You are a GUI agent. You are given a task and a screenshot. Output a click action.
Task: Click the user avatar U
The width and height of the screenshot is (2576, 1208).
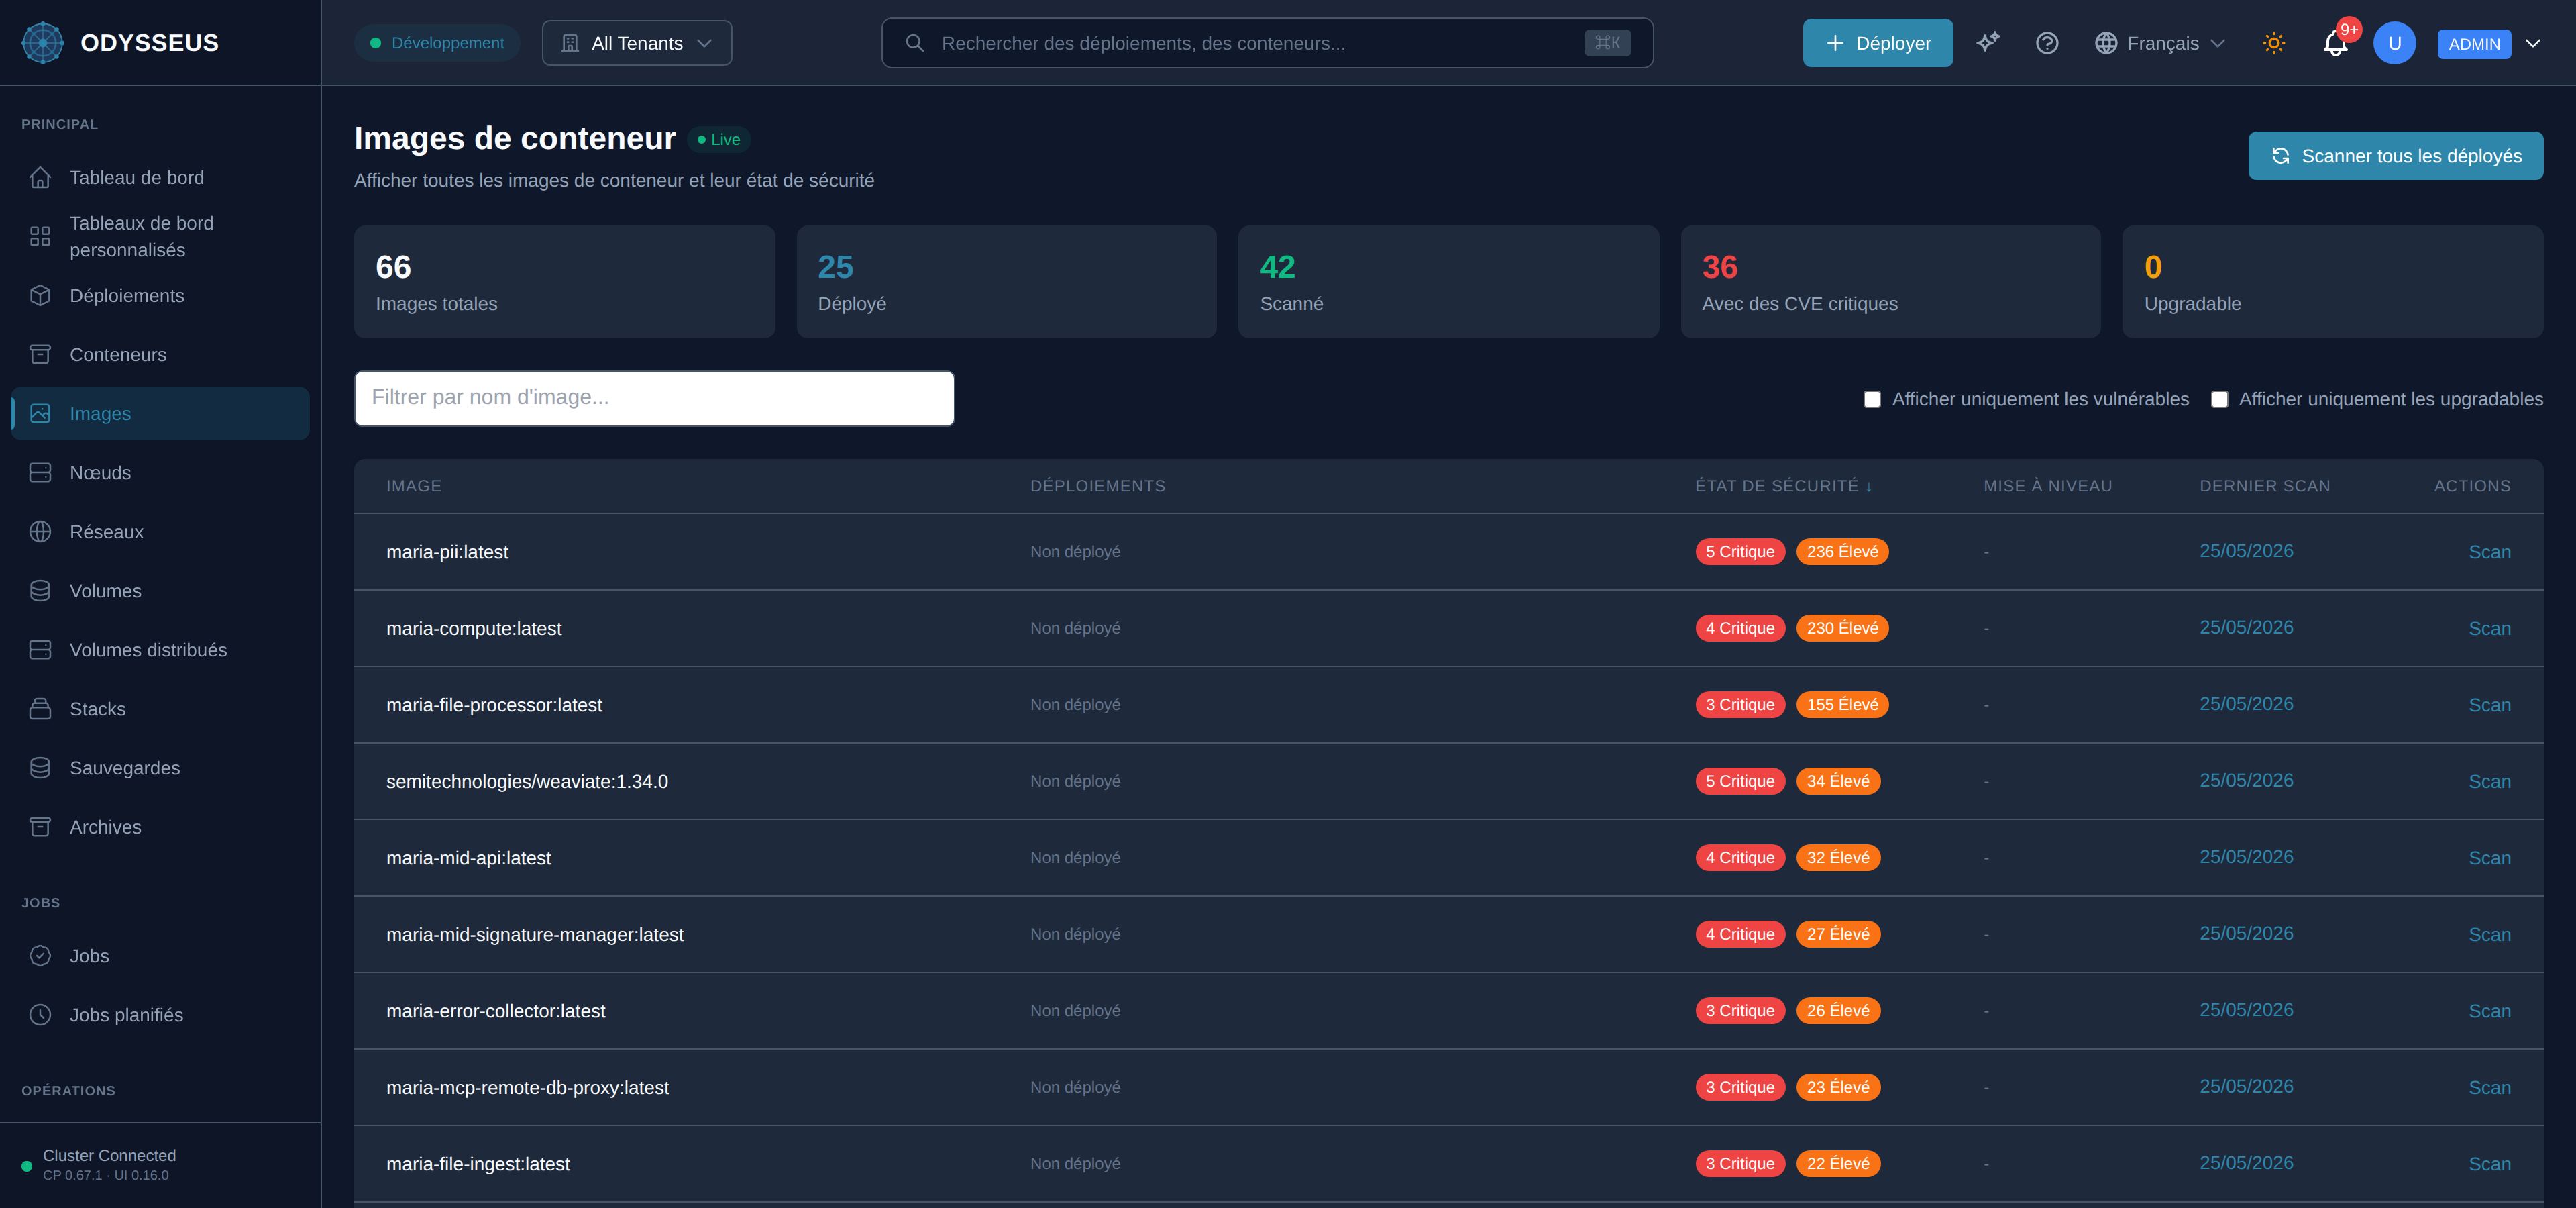(x=2394, y=43)
